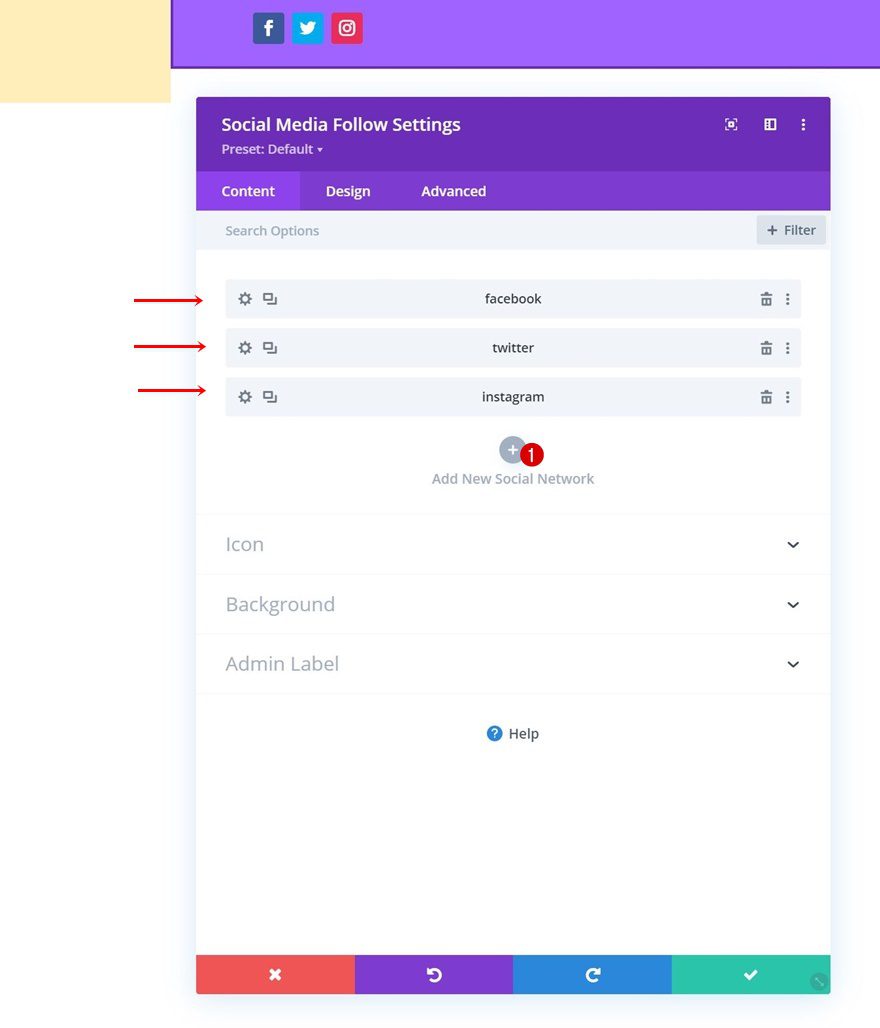The height and width of the screenshot is (1028, 880).
Task: Open more options for twitter item
Action: tap(788, 347)
